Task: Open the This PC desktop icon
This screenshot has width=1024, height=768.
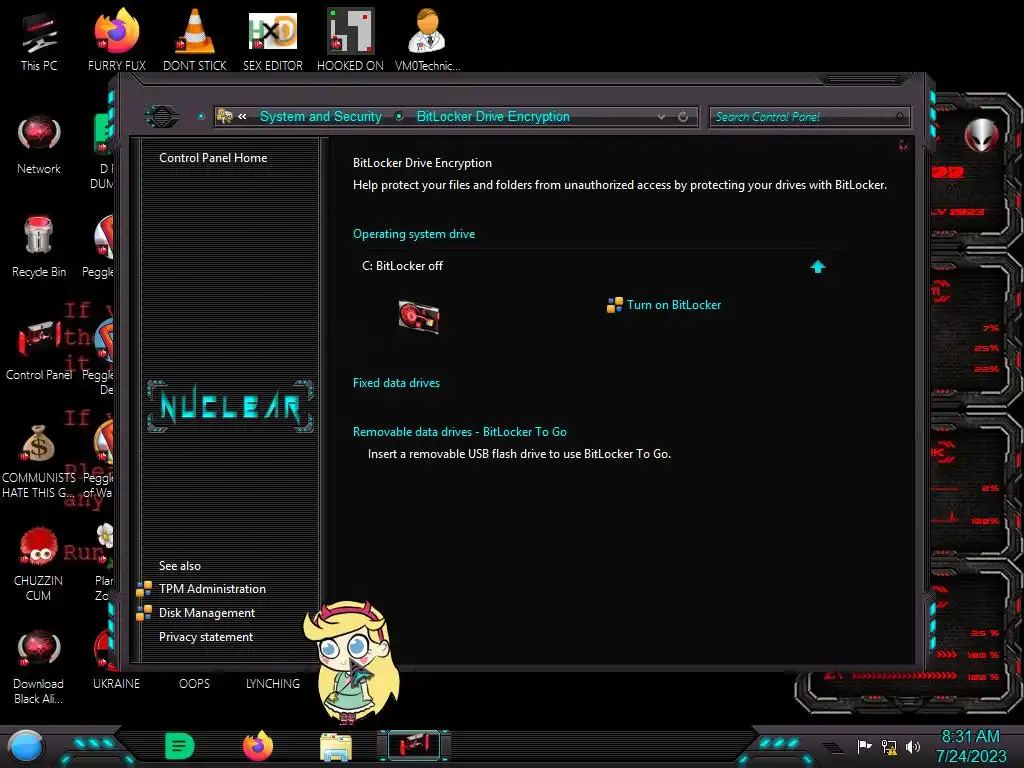Action: (x=39, y=41)
